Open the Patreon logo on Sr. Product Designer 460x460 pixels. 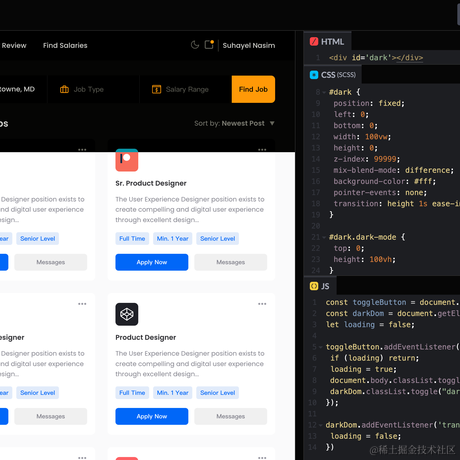coord(127,160)
